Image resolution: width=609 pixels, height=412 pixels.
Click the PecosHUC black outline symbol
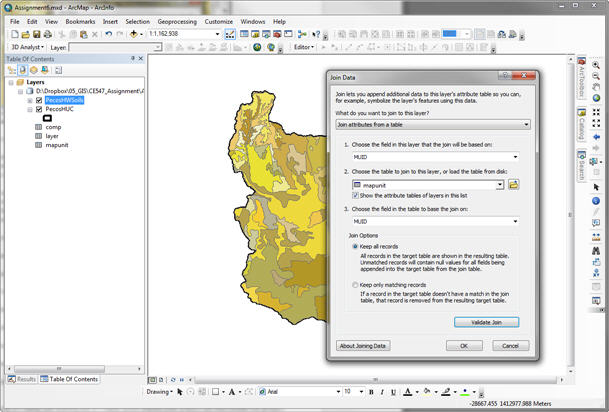click(x=47, y=118)
